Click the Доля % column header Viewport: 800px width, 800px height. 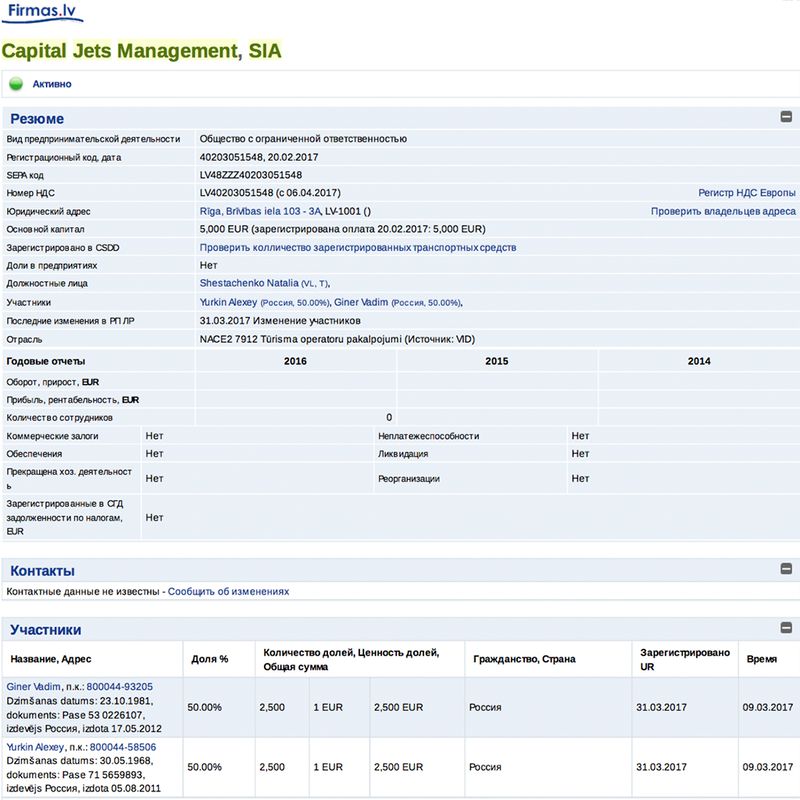(x=210, y=659)
